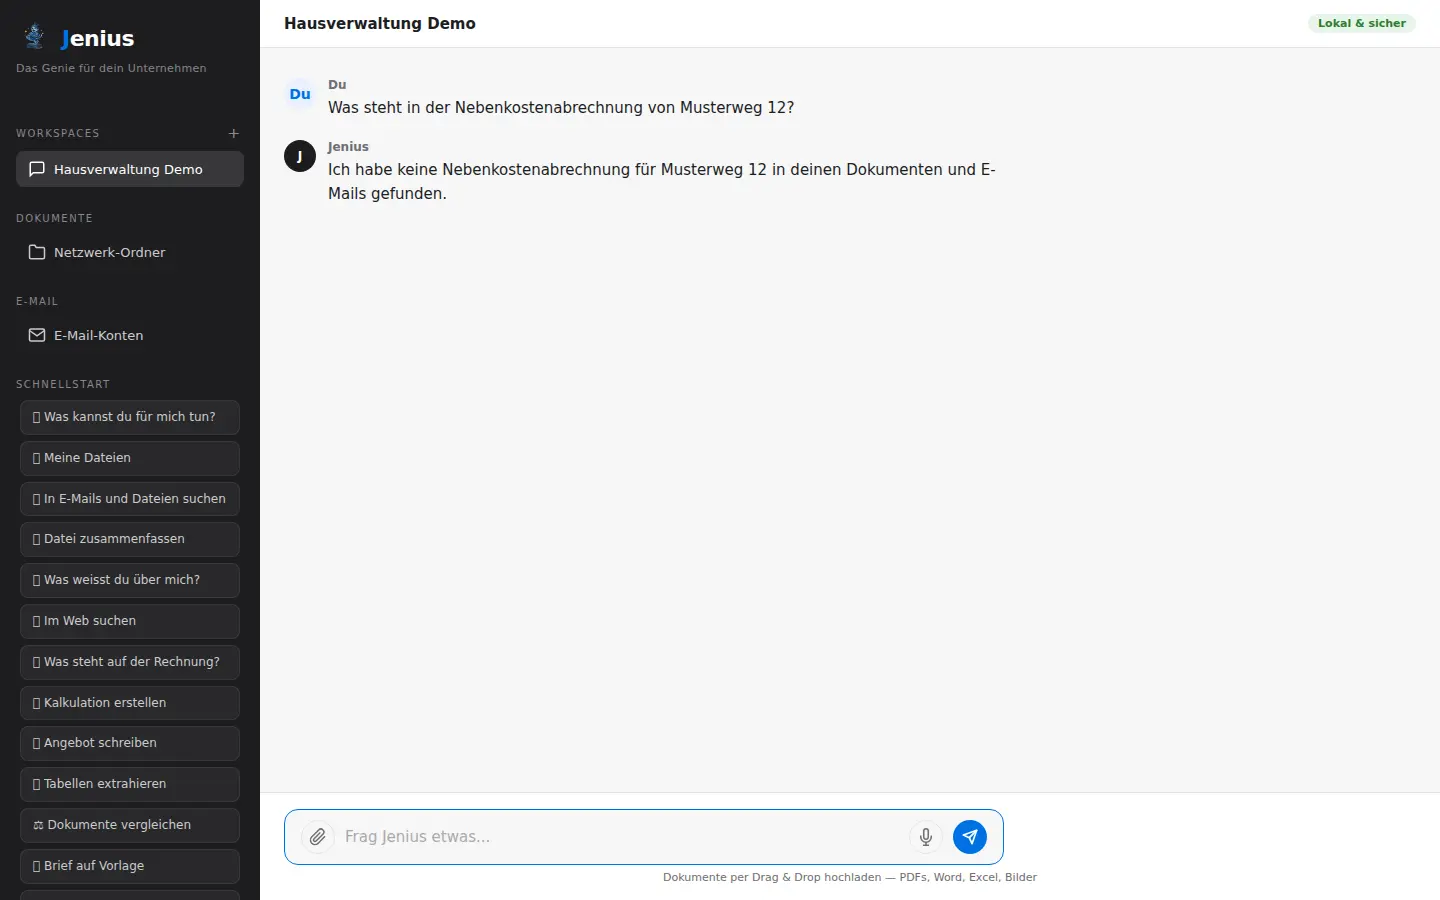This screenshot has height=900, width=1440.
Task: Click 'Dokumente vergleichen' in the sidebar
Action: point(129,825)
